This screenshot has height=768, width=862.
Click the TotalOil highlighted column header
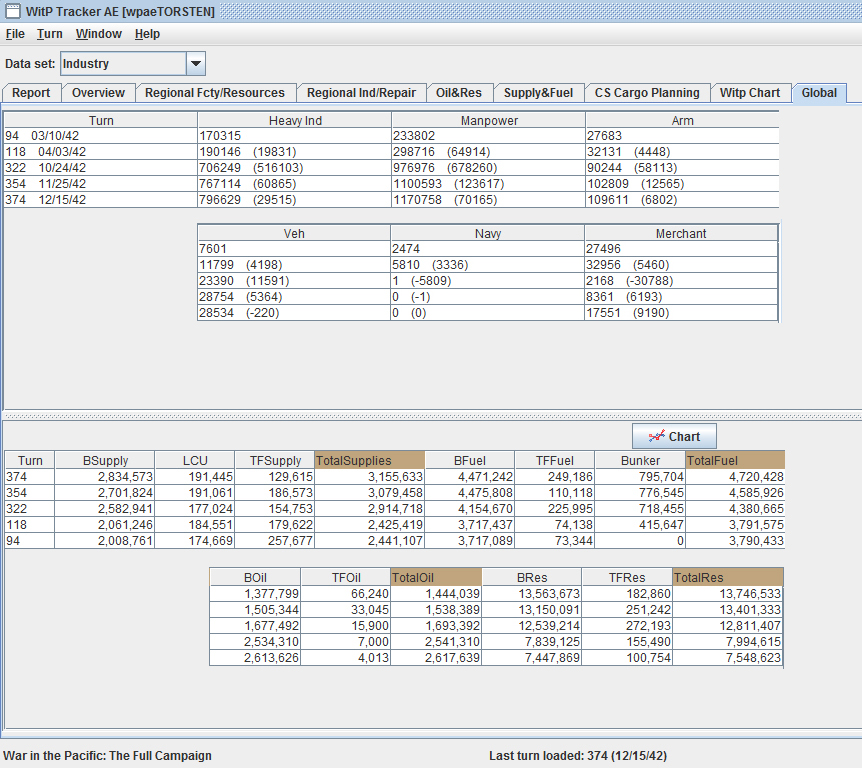click(x=436, y=578)
